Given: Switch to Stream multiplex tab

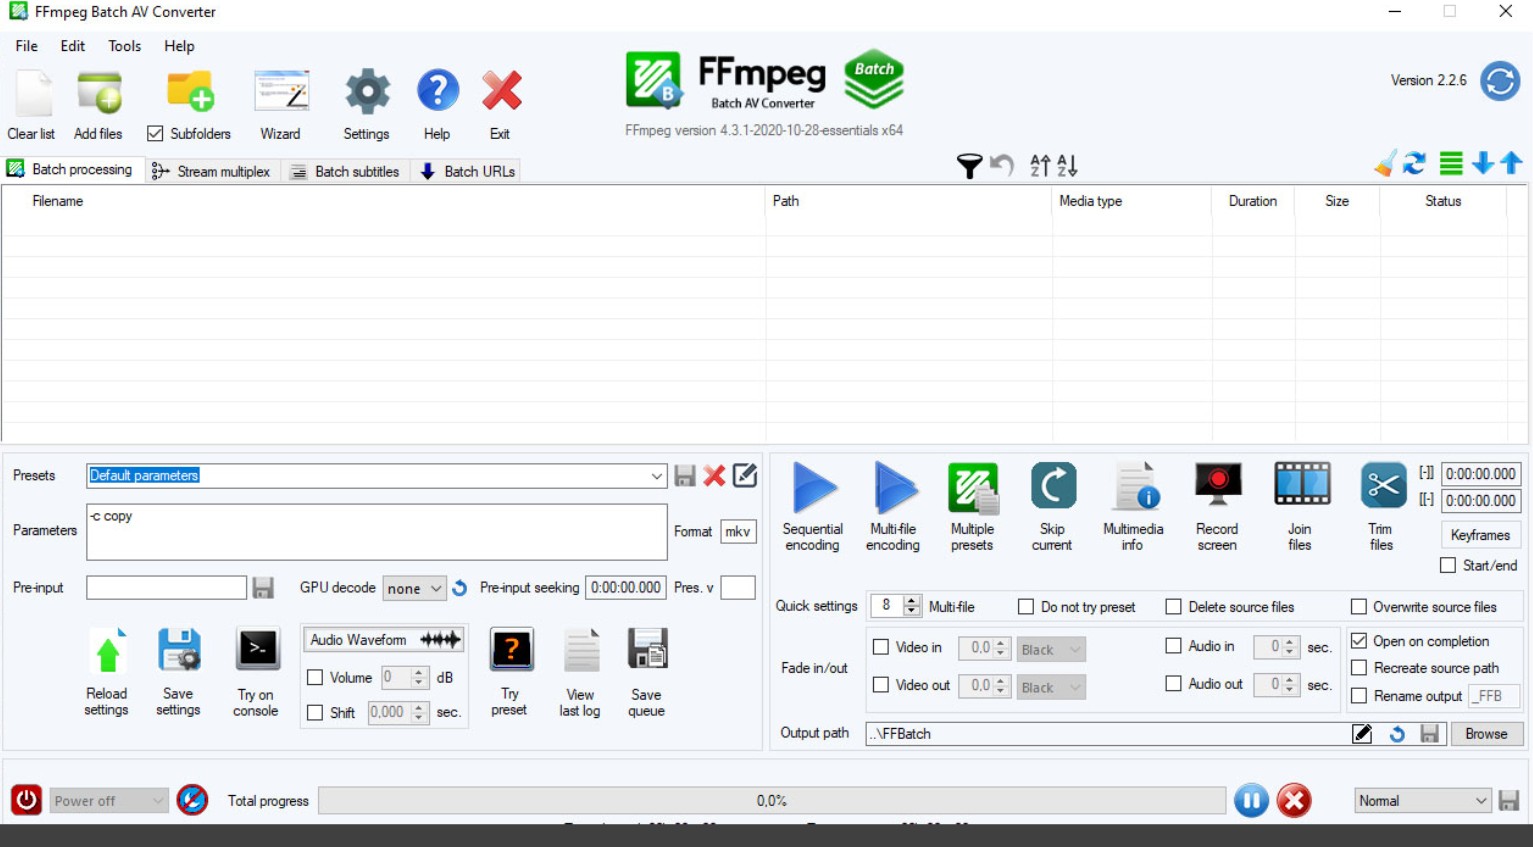Looking at the screenshot, I should pos(212,172).
